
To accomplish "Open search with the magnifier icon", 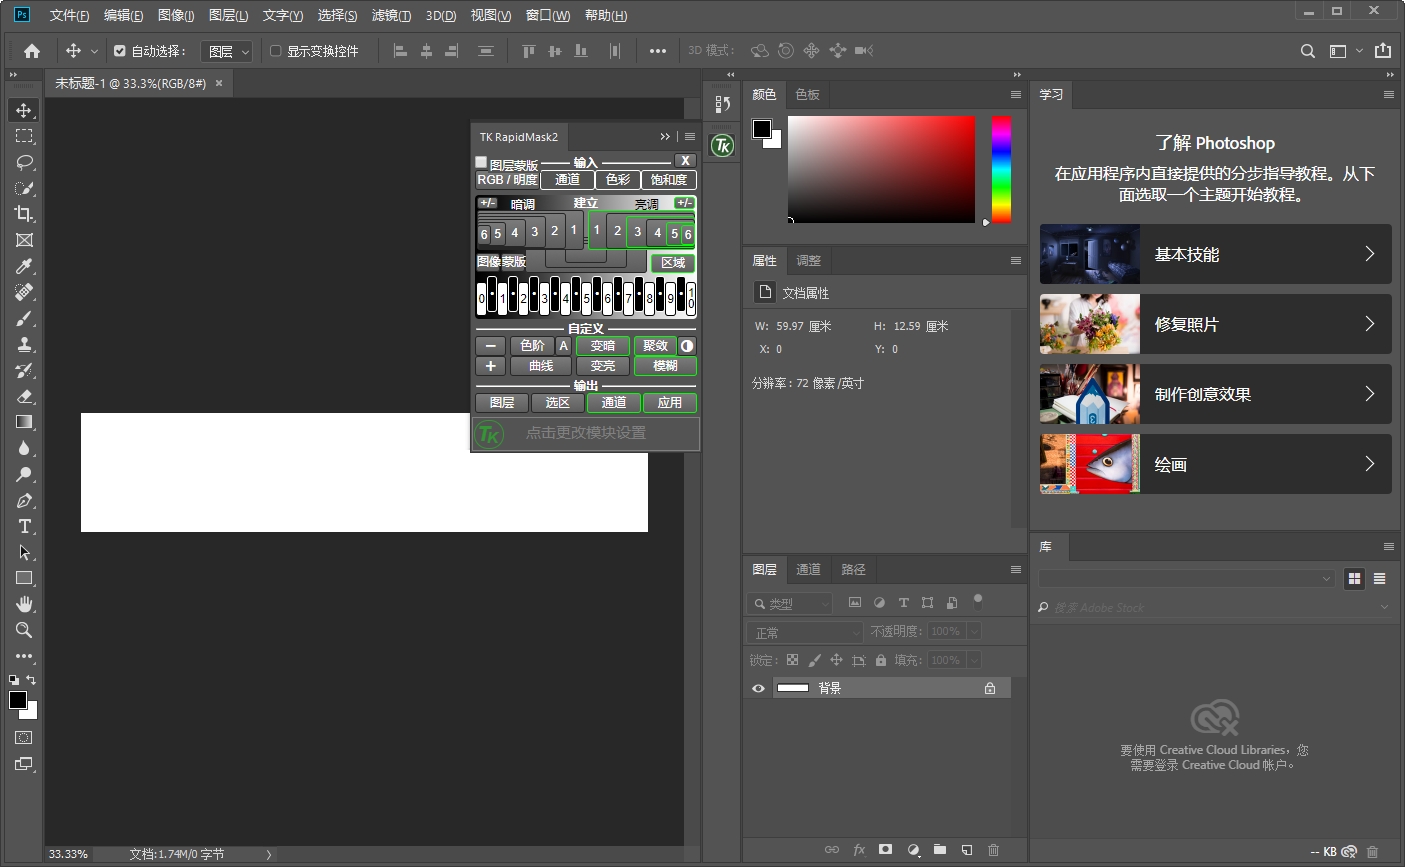I will (x=1307, y=51).
